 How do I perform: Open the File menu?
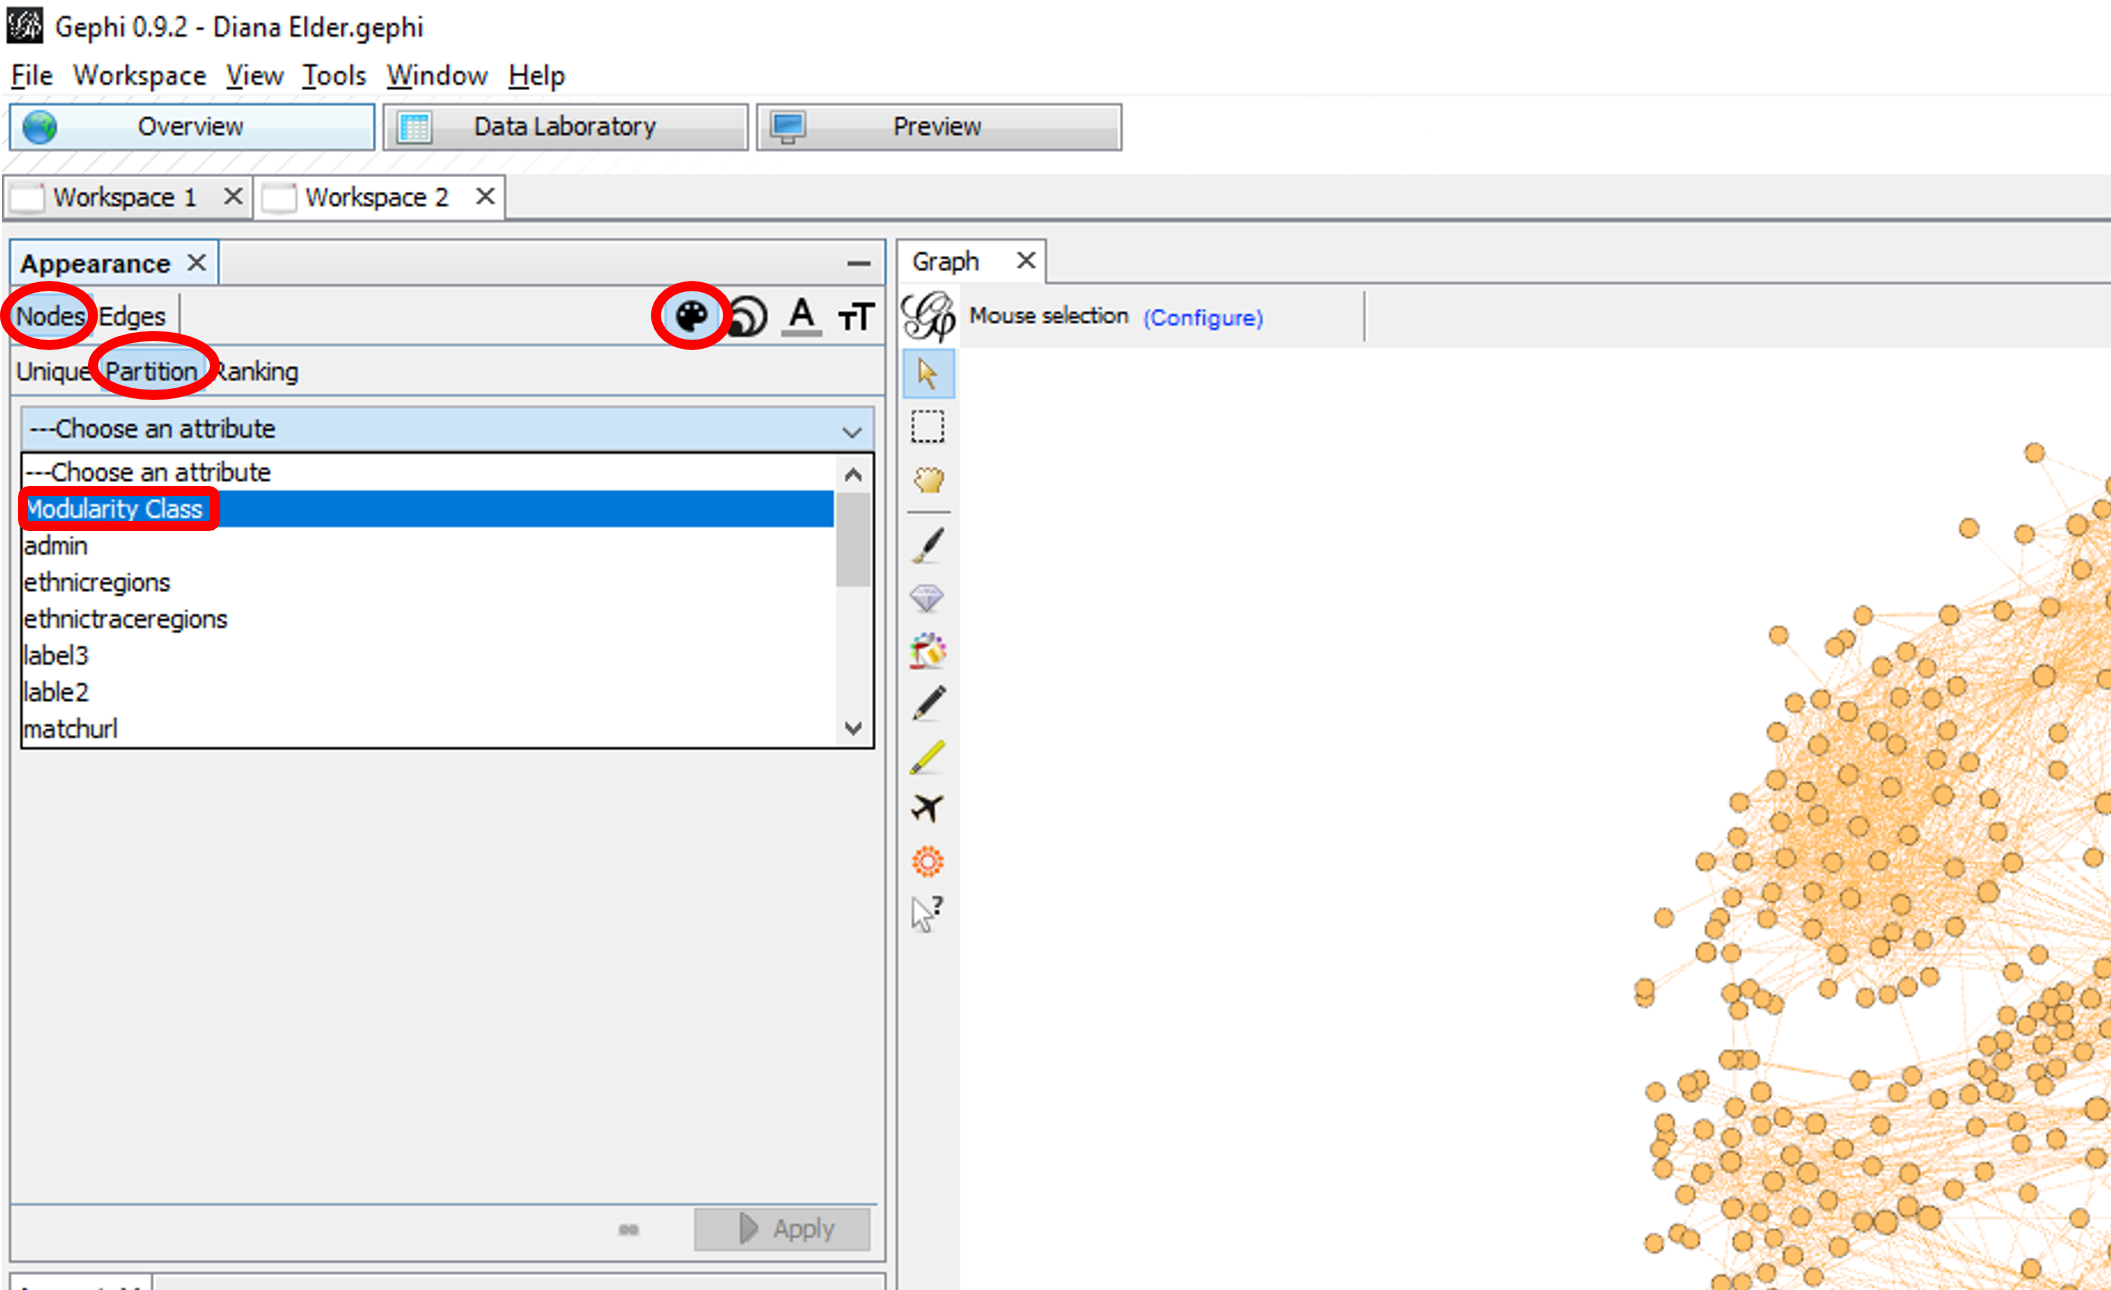31,75
